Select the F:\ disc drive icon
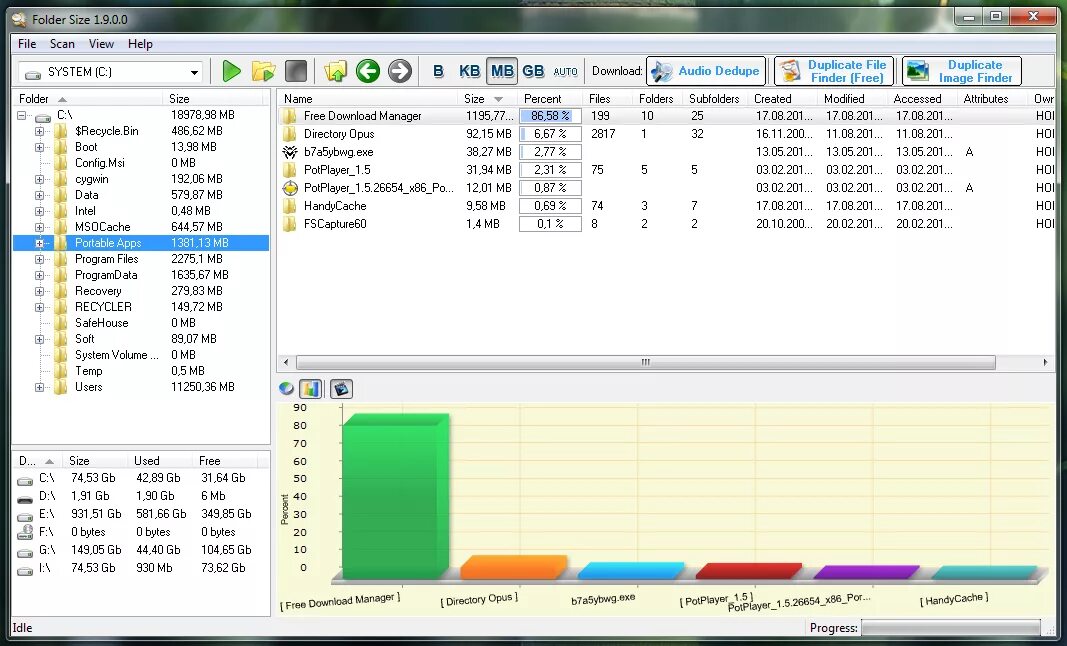The width and height of the screenshot is (1067, 646). 25,532
